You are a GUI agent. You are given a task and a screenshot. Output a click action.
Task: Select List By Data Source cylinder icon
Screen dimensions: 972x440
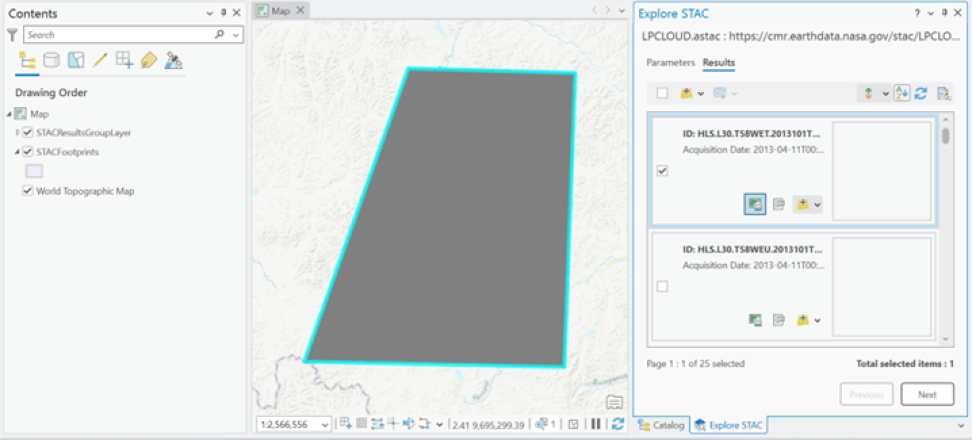(x=51, y=60)
